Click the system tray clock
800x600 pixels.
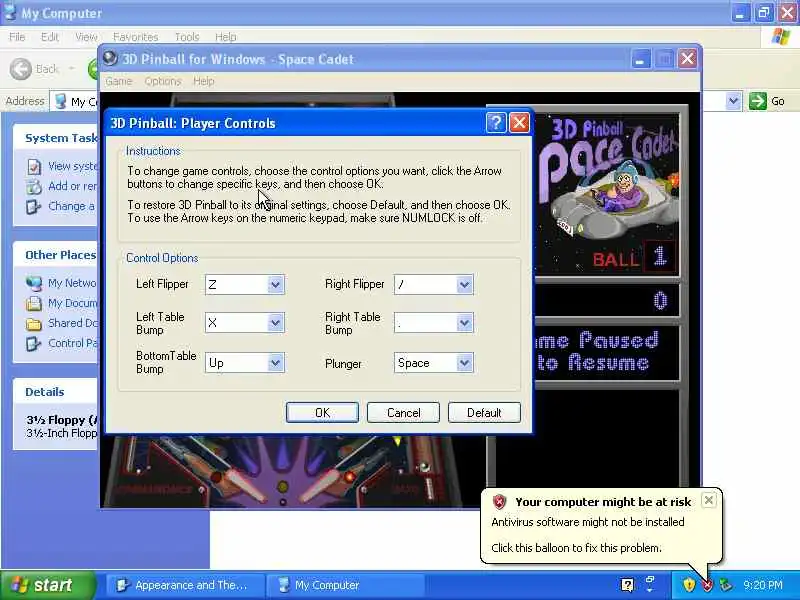coord(763,585)
